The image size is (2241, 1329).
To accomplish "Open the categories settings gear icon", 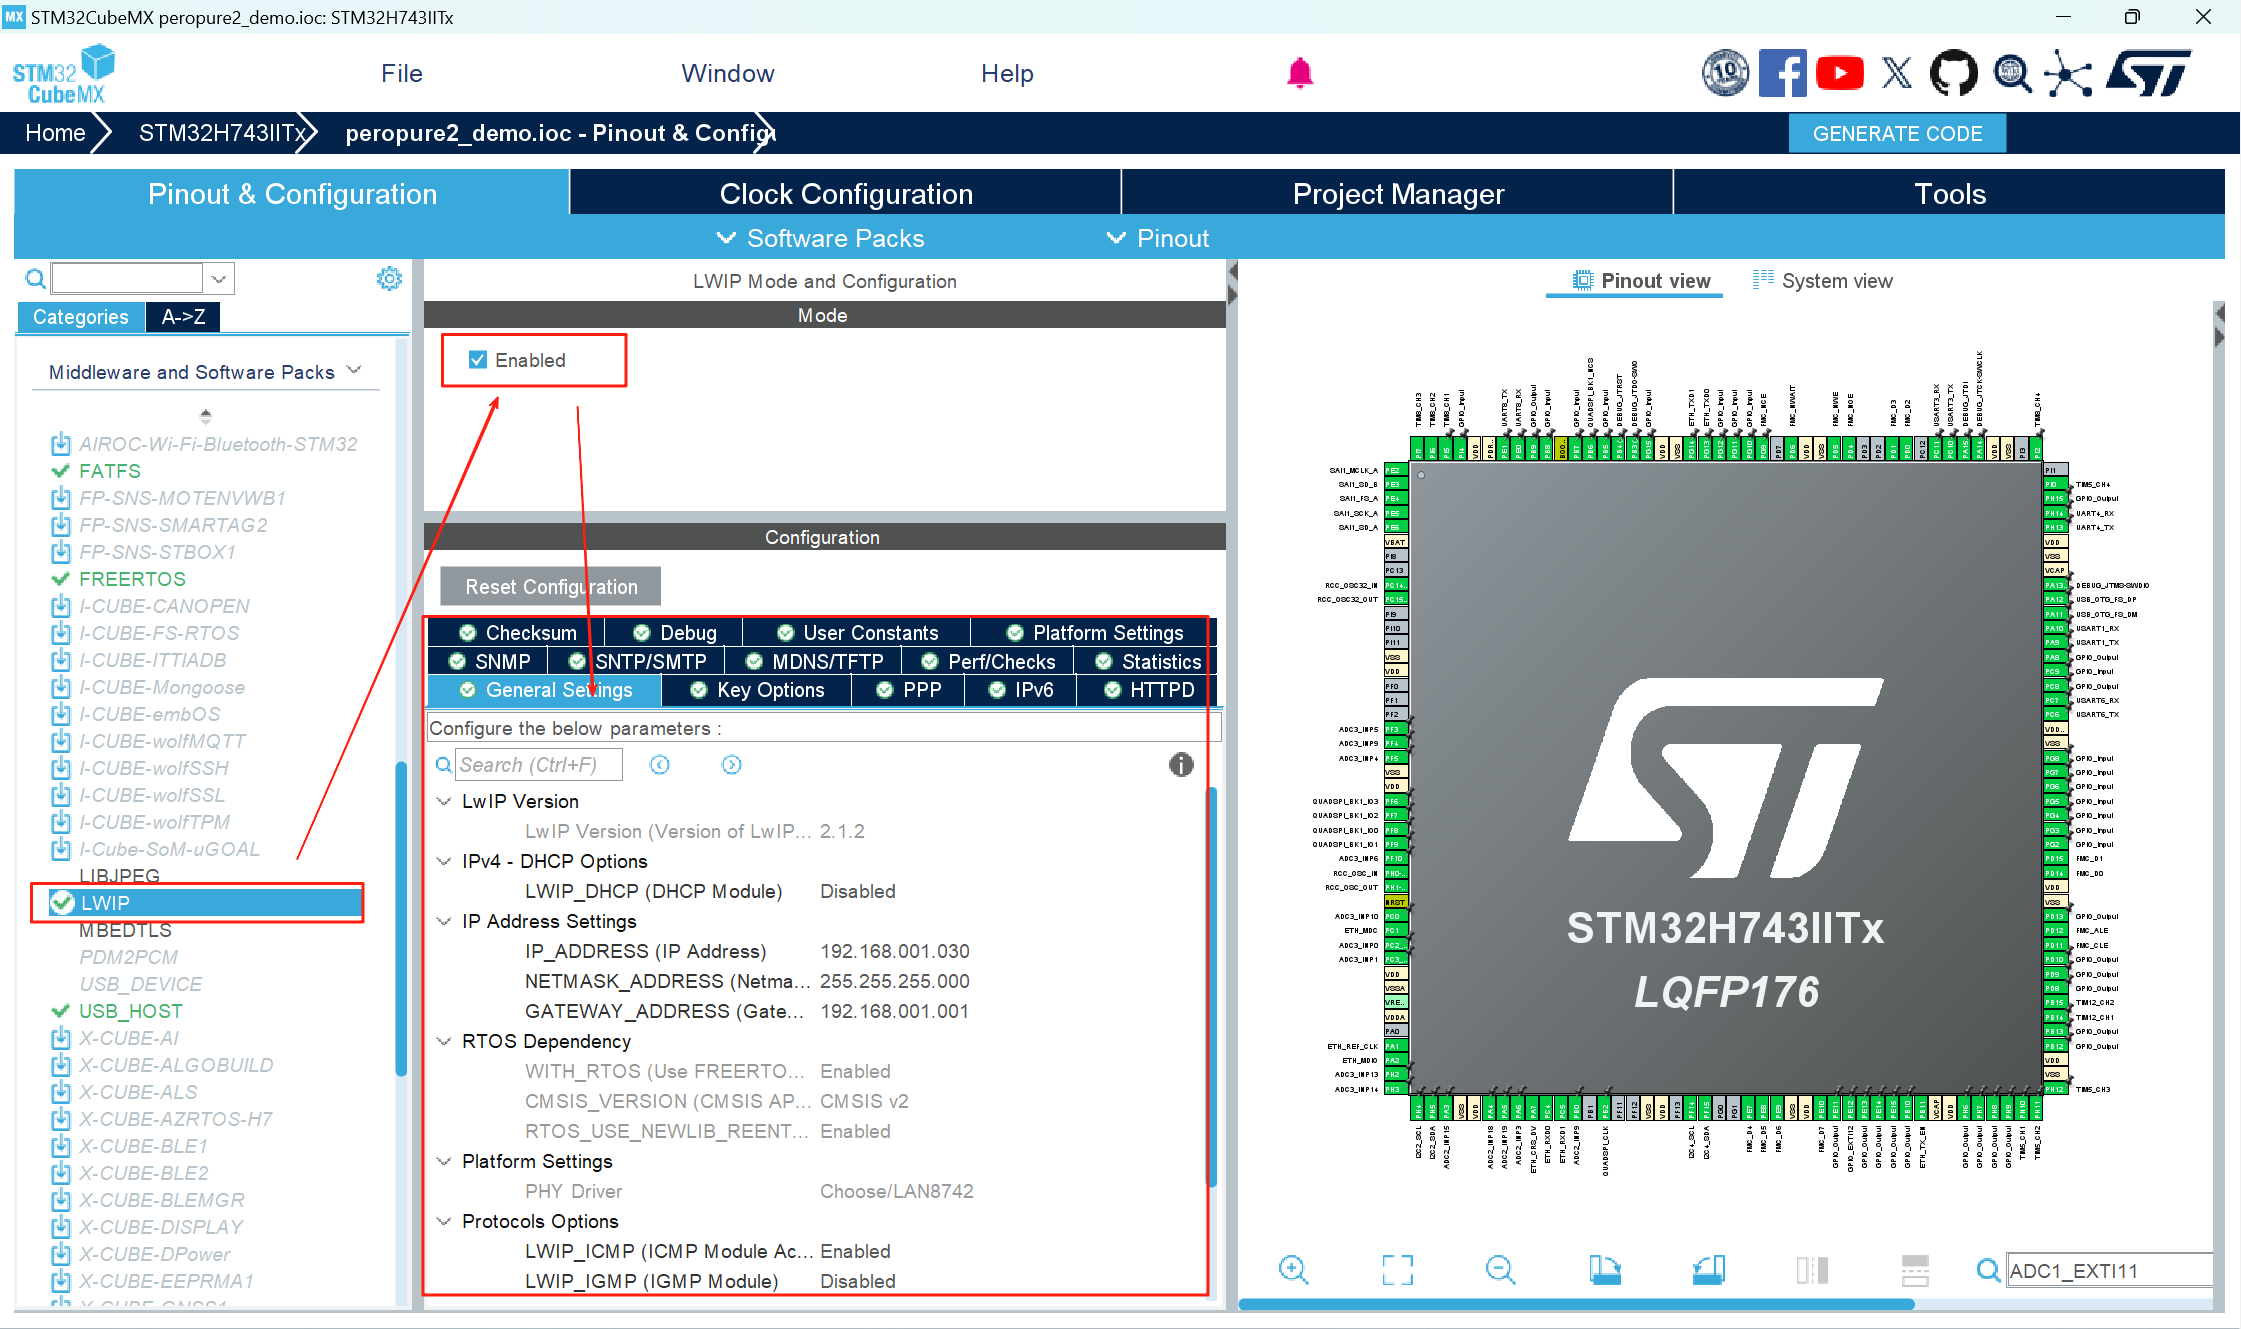I will [389, 278].
